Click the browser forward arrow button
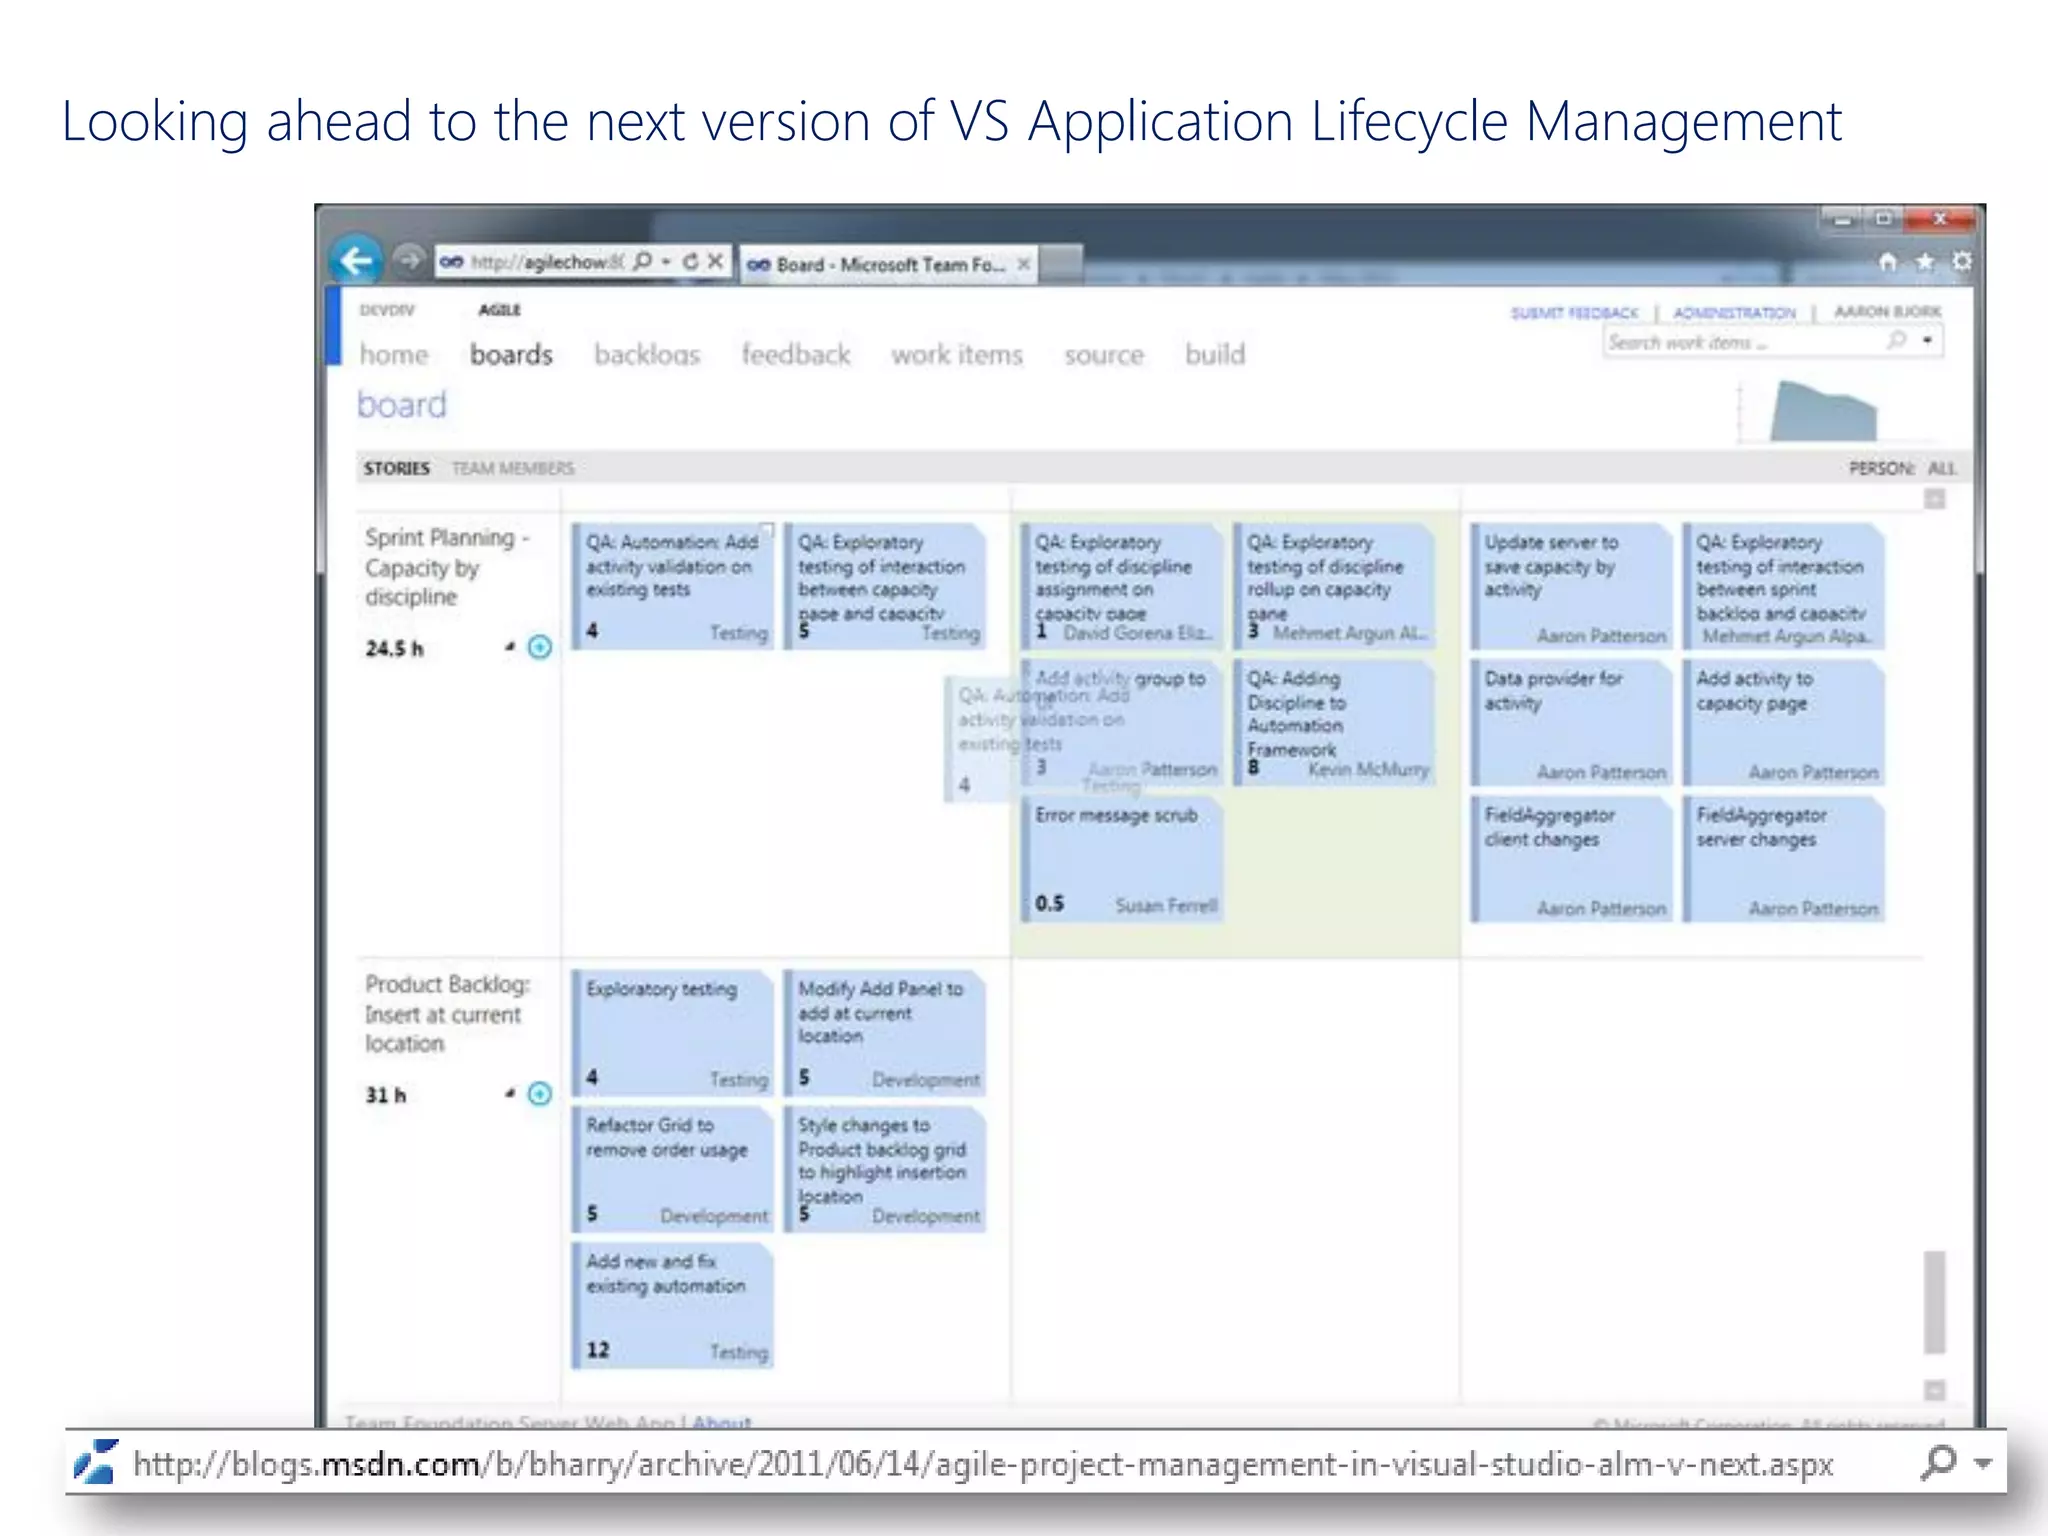The width and height of the screenshot is (2048, 1536). point(408,261)
